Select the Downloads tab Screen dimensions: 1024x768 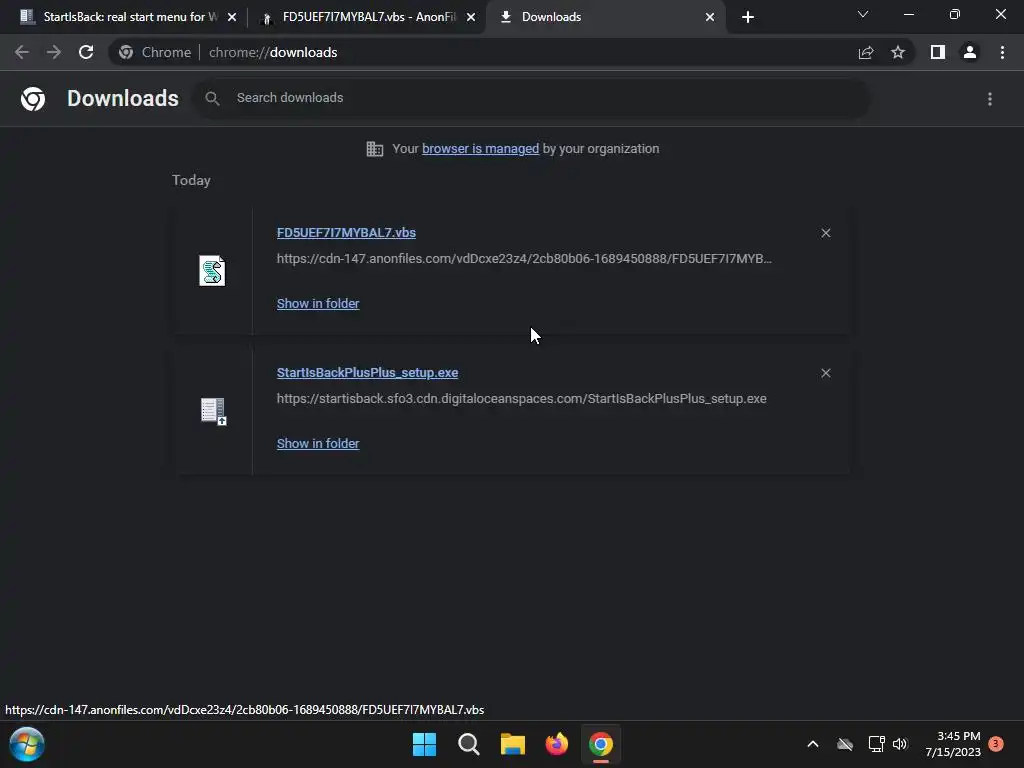click(x=606, y=17)
